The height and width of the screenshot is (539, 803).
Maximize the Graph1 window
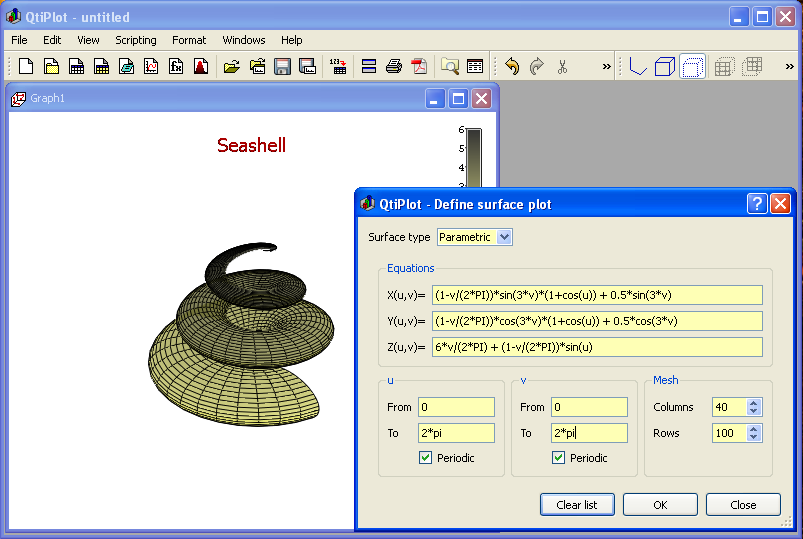click(x=458, y=98)
